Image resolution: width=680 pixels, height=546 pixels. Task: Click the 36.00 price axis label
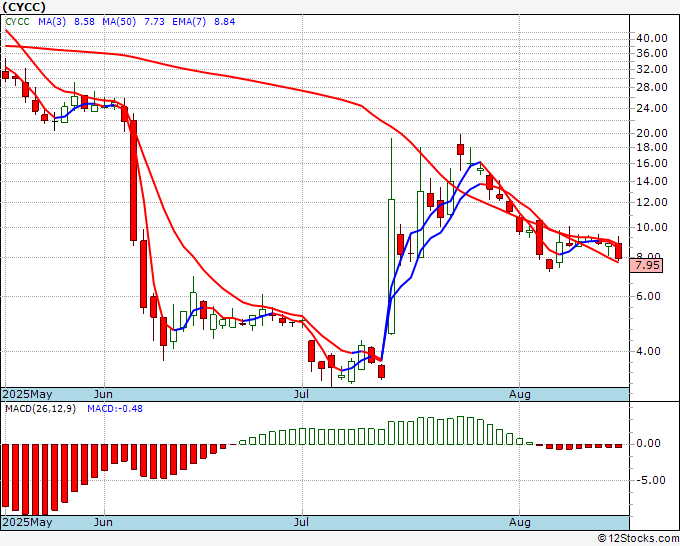[x=651, y=53]
